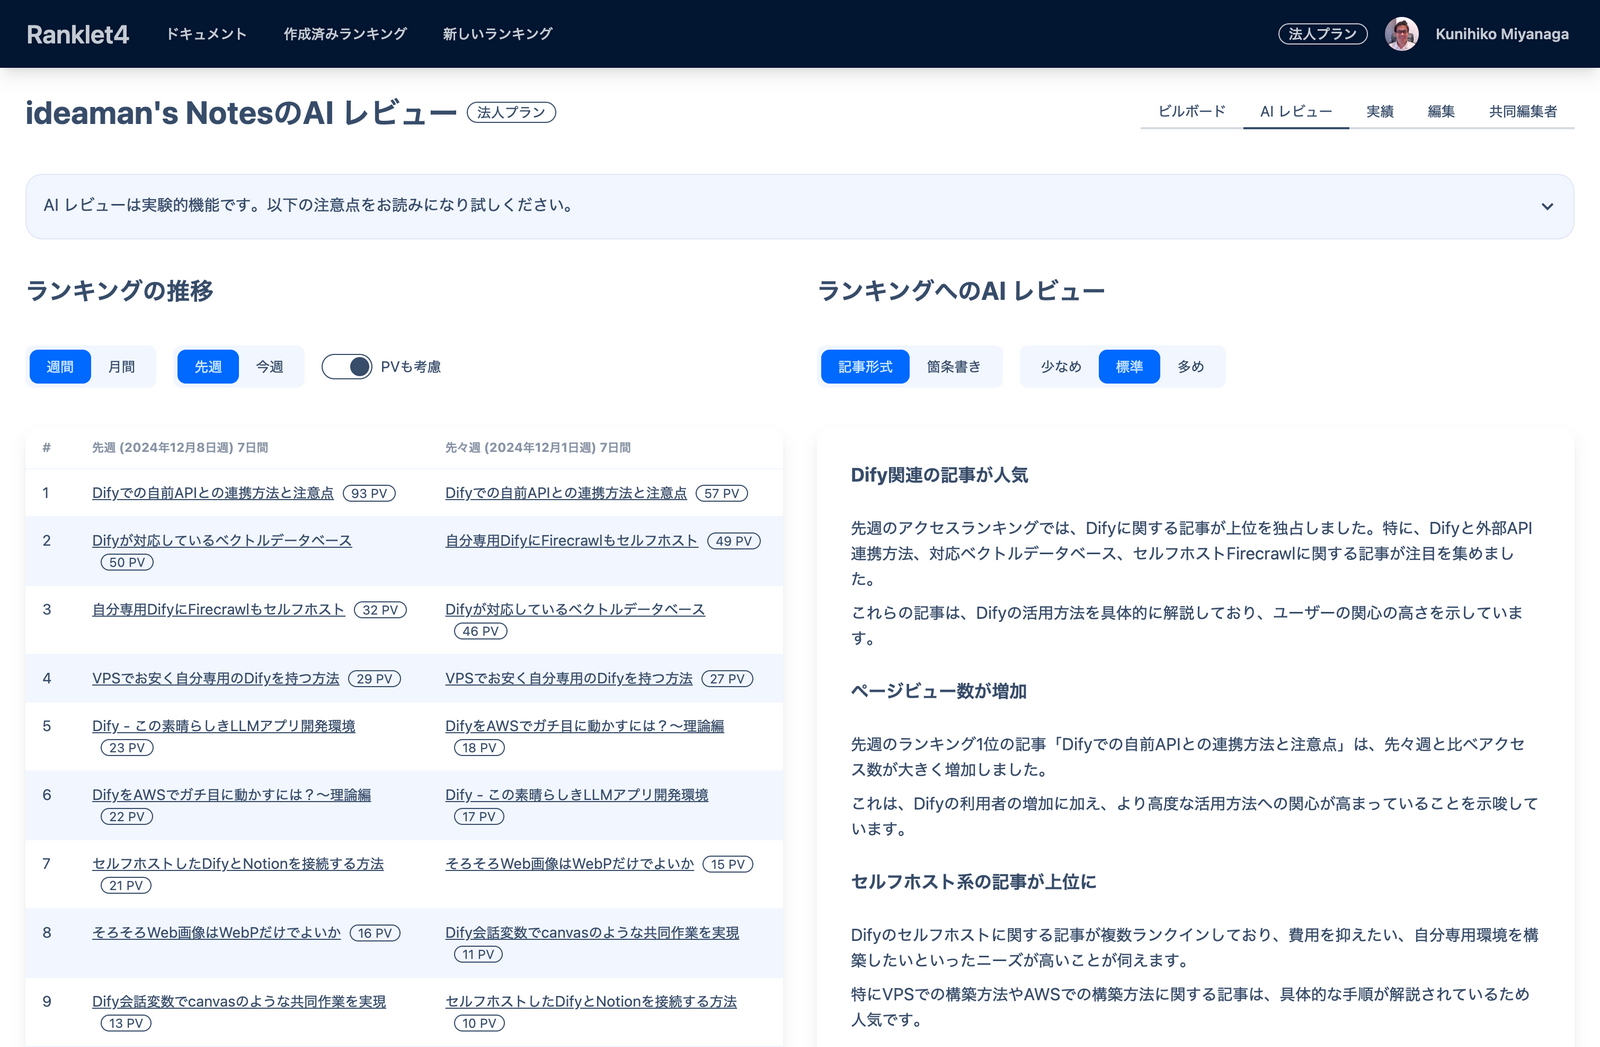Screen dimensions: 1600x1047
Task: Click the 29 PV badge
Action: tap(375, 679)
